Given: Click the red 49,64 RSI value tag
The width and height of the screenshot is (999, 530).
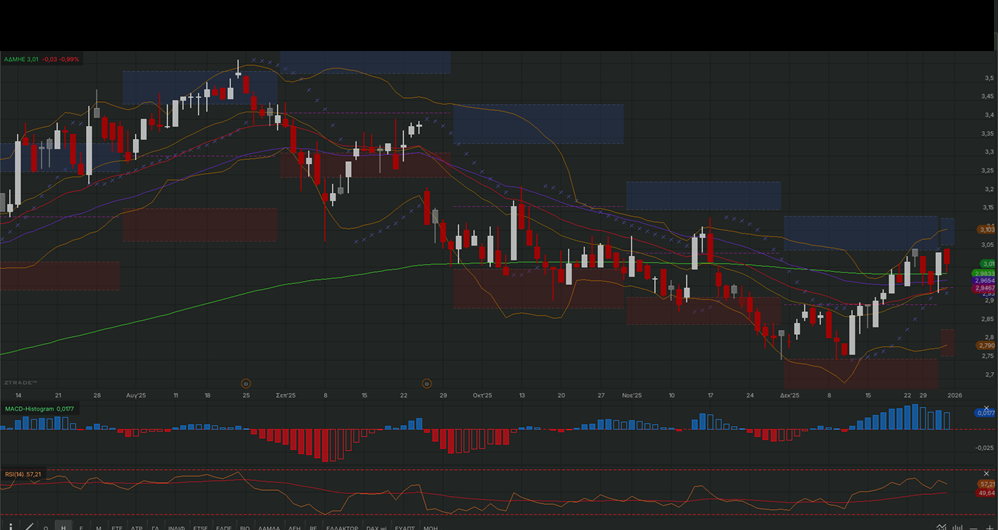Looking at the screenshot, I should tap(987, 493).
